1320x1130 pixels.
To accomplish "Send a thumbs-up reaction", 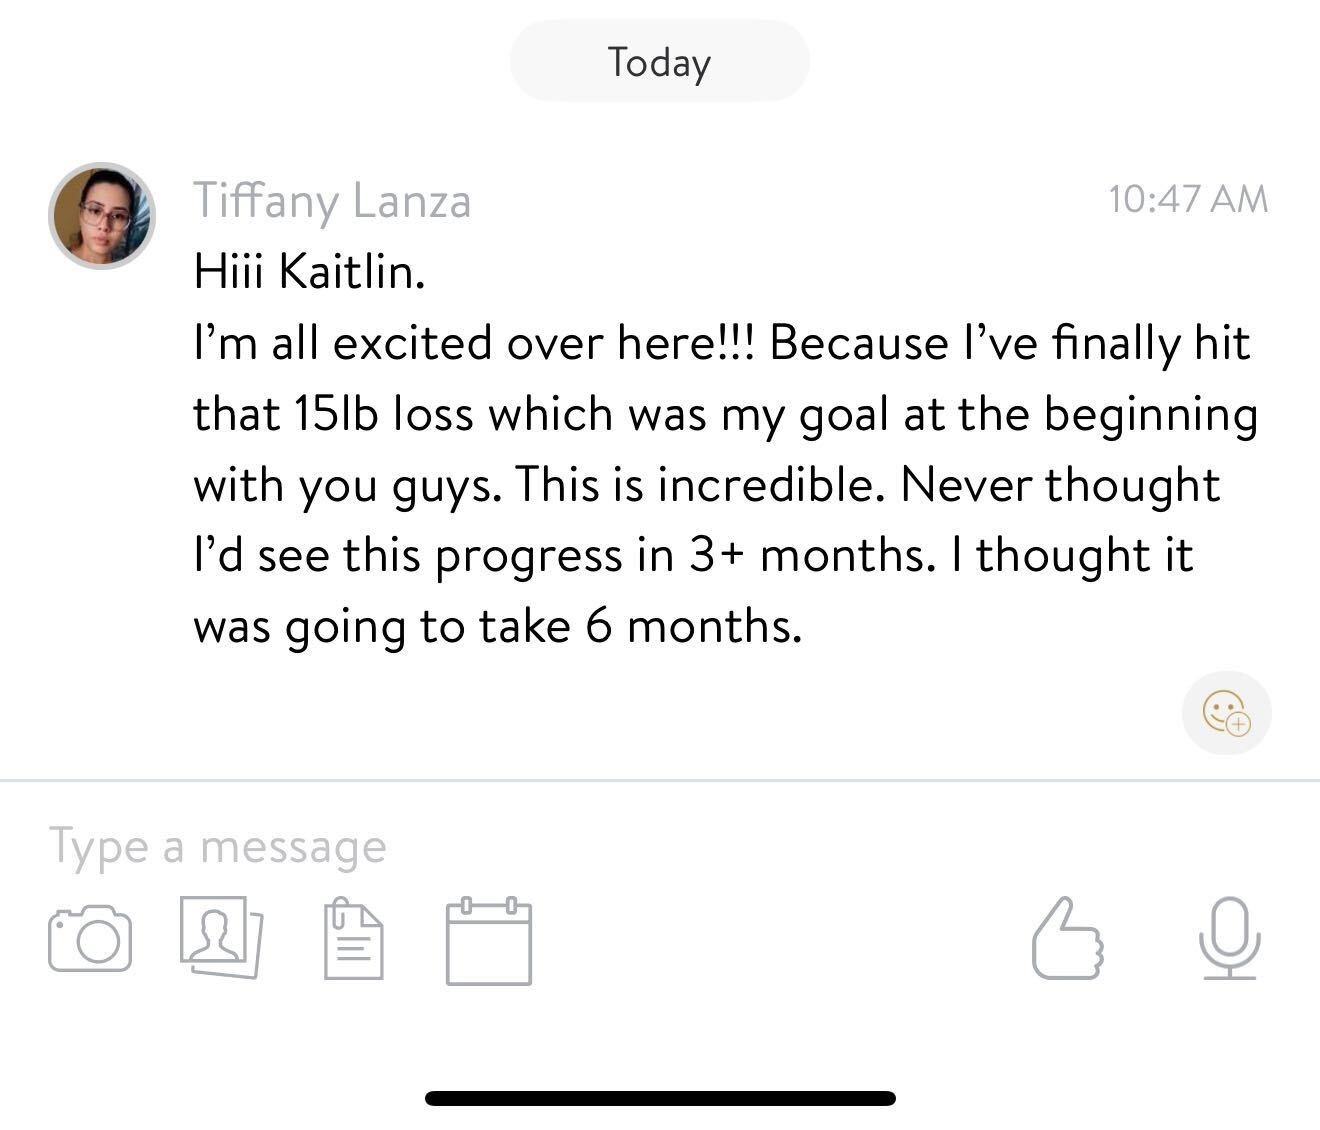I will tap(1066, 938).
